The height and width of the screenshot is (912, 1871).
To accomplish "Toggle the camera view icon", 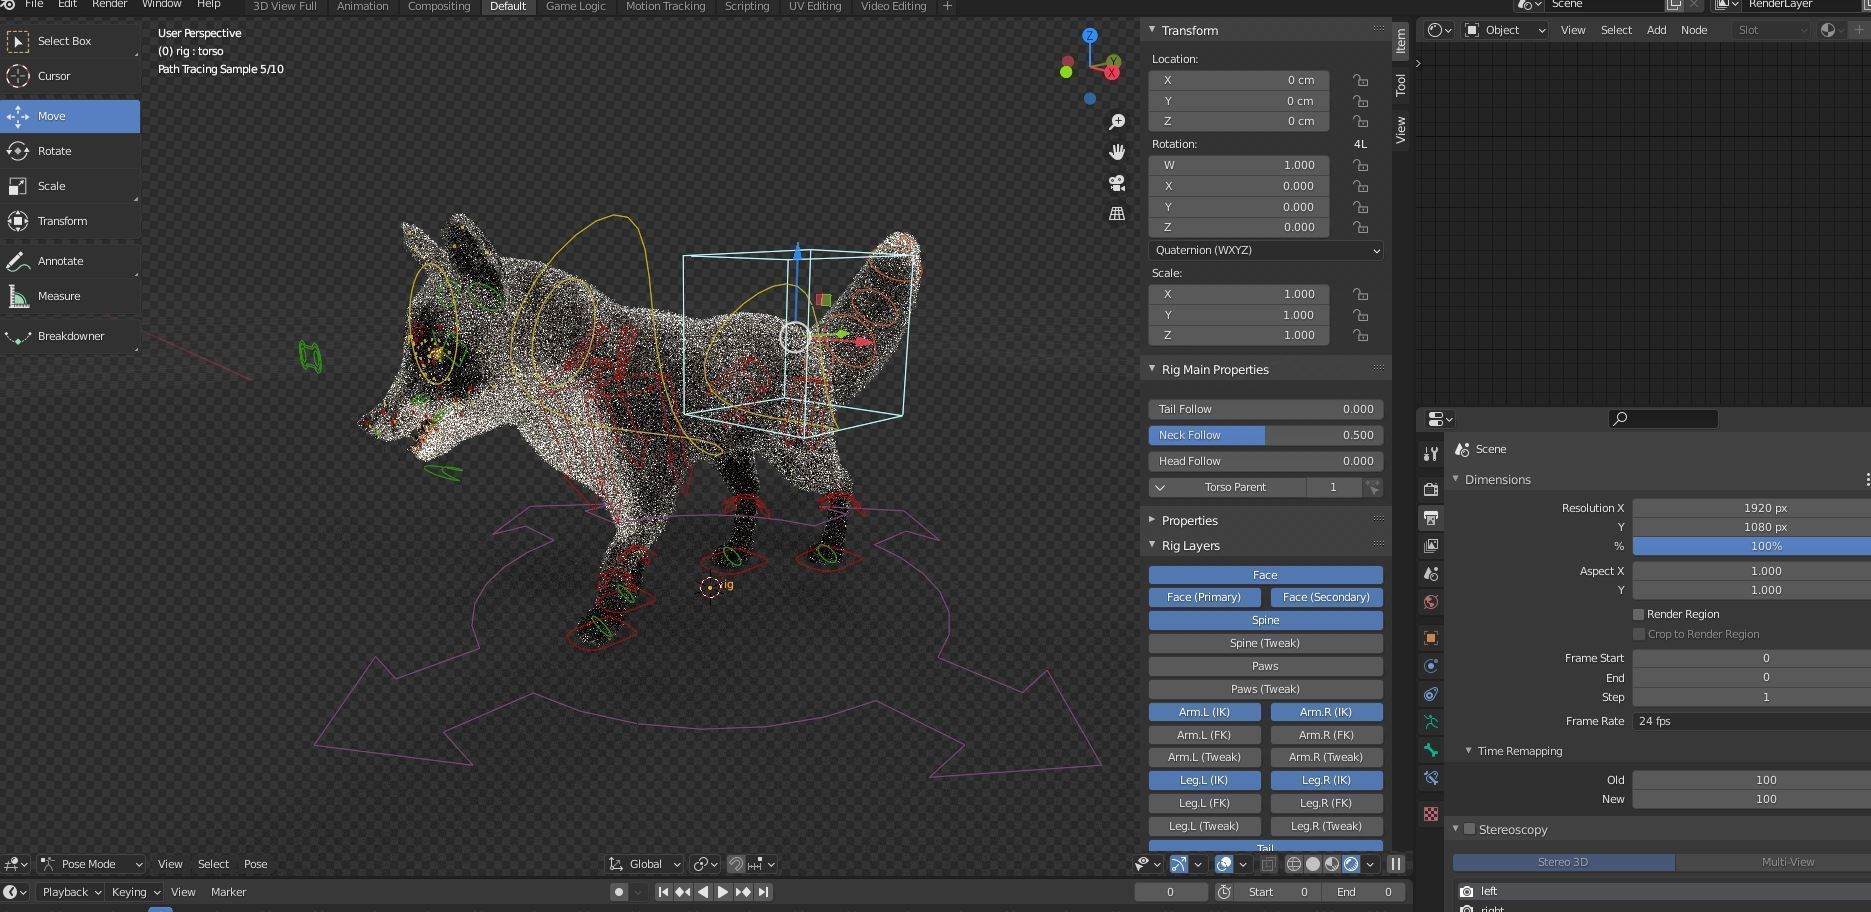I will click(1117, 183).
